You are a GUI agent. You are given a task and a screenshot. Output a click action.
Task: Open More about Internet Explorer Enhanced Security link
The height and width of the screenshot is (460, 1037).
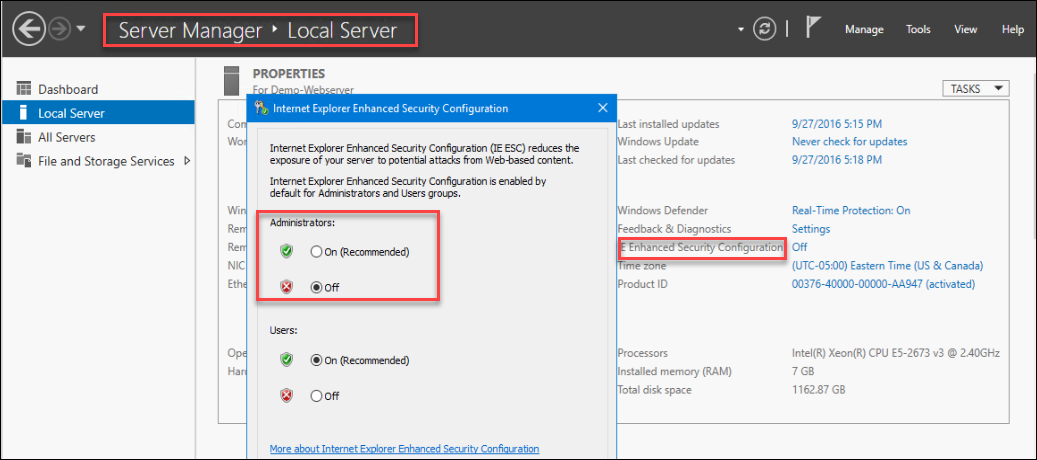point(404,448)
